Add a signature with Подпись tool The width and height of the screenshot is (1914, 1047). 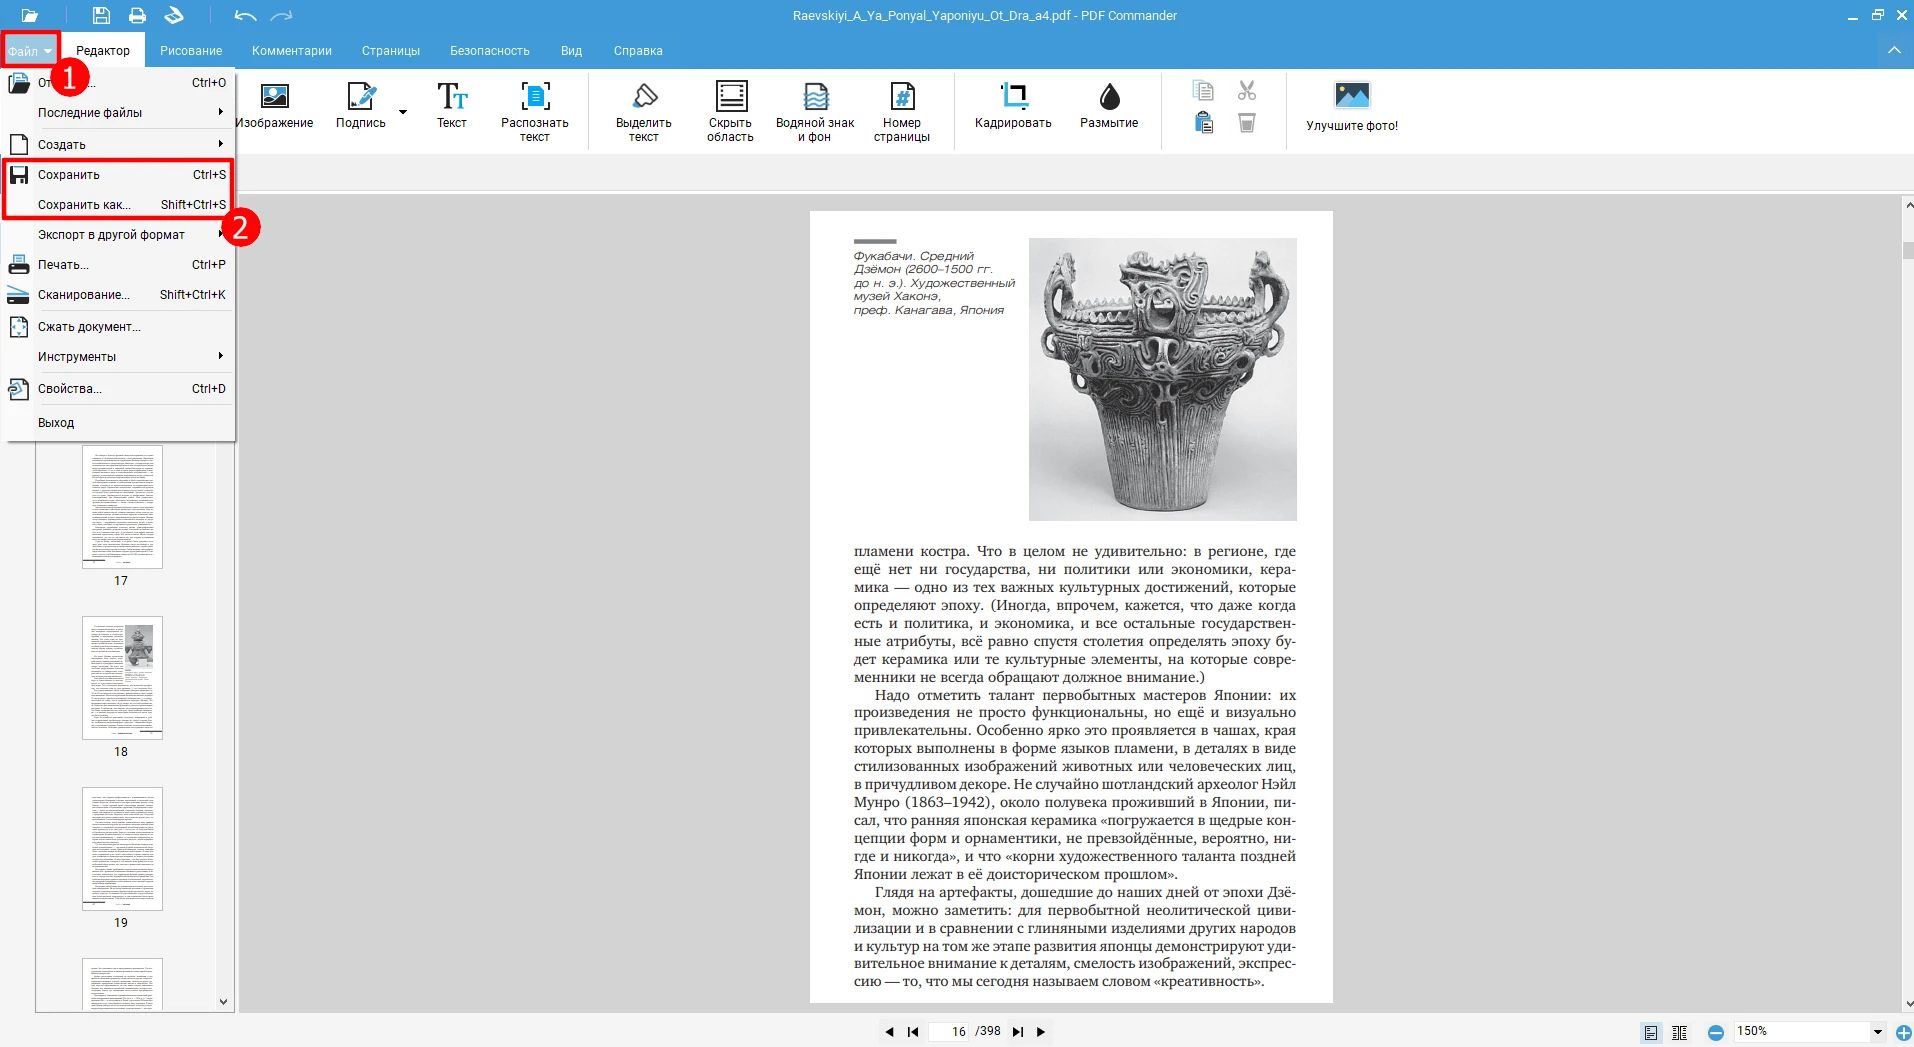tap(361, 105)
